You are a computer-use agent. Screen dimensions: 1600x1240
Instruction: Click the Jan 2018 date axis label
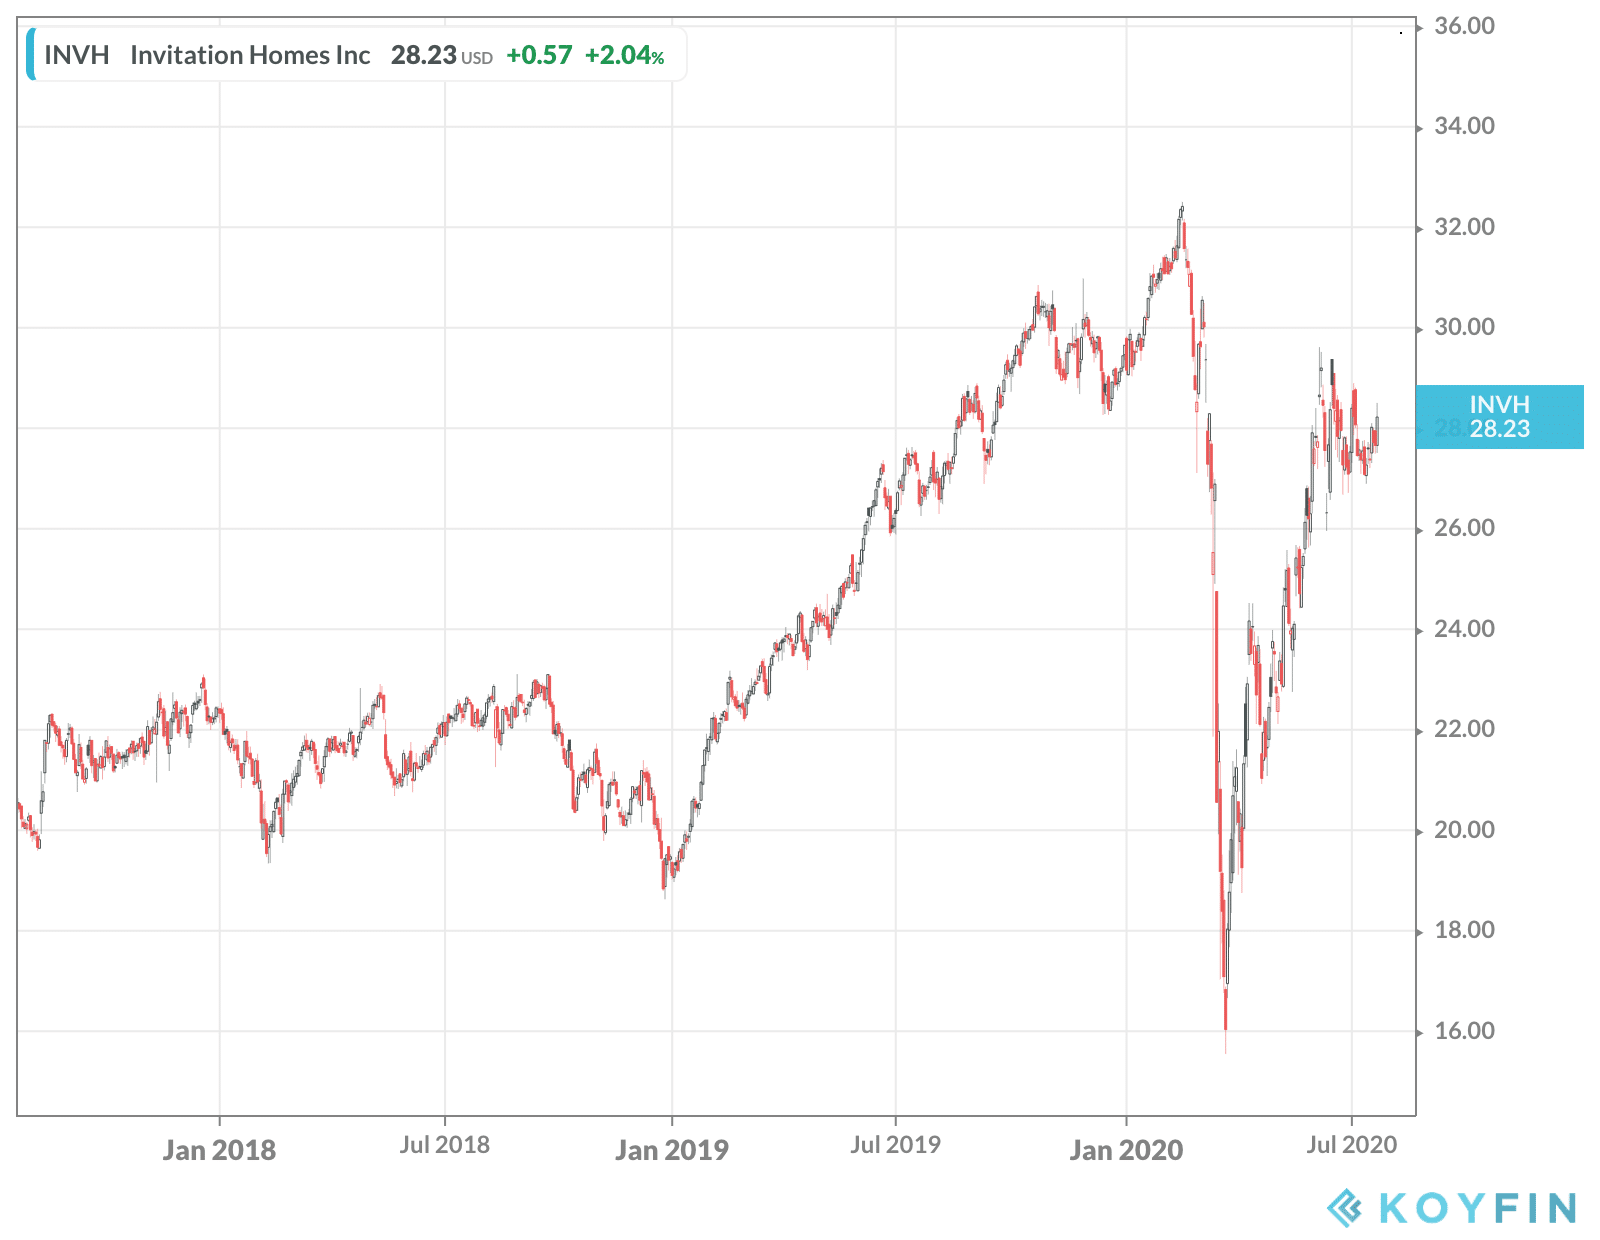pos(219,1150)
